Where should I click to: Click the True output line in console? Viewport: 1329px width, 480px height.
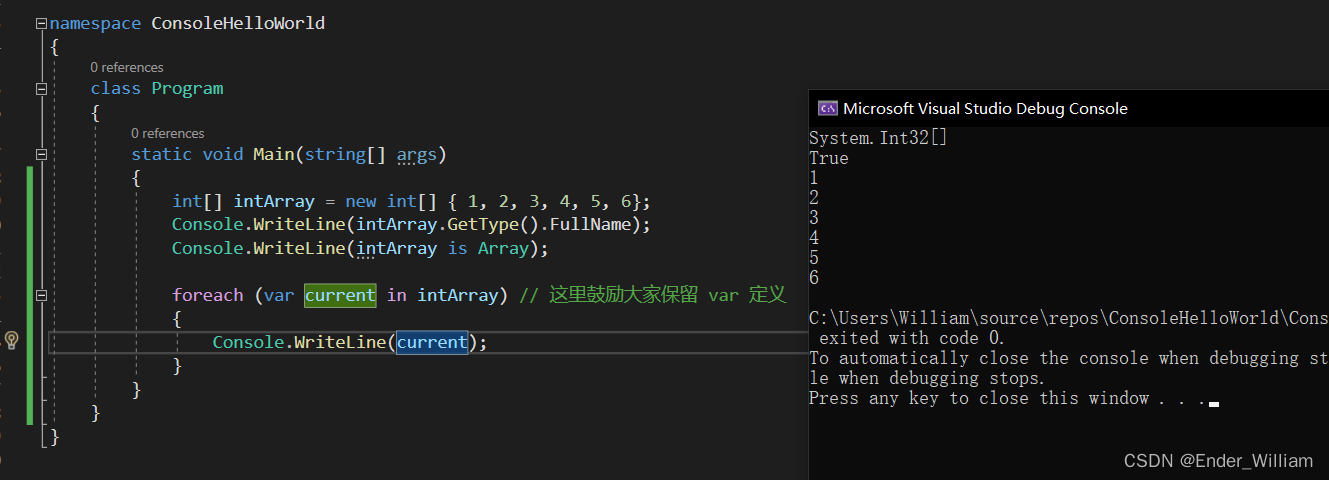[828, 158]
